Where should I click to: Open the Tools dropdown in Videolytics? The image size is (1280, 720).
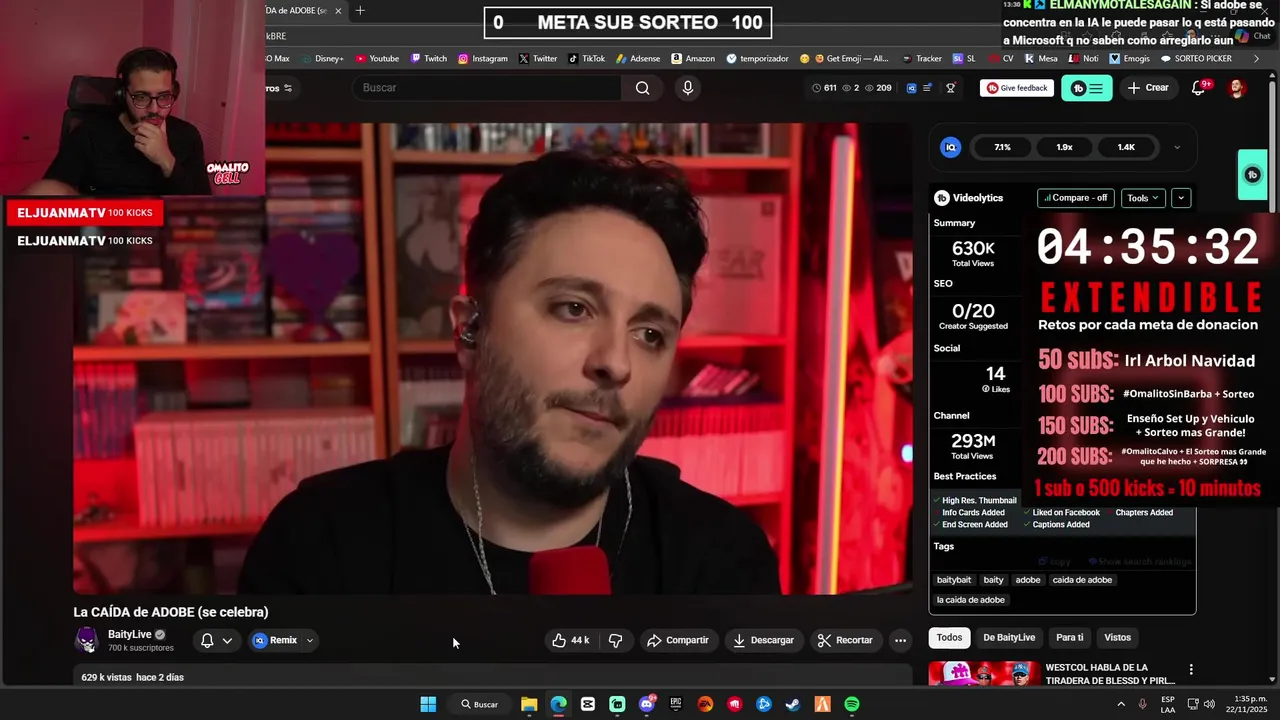click(1143, 198)
